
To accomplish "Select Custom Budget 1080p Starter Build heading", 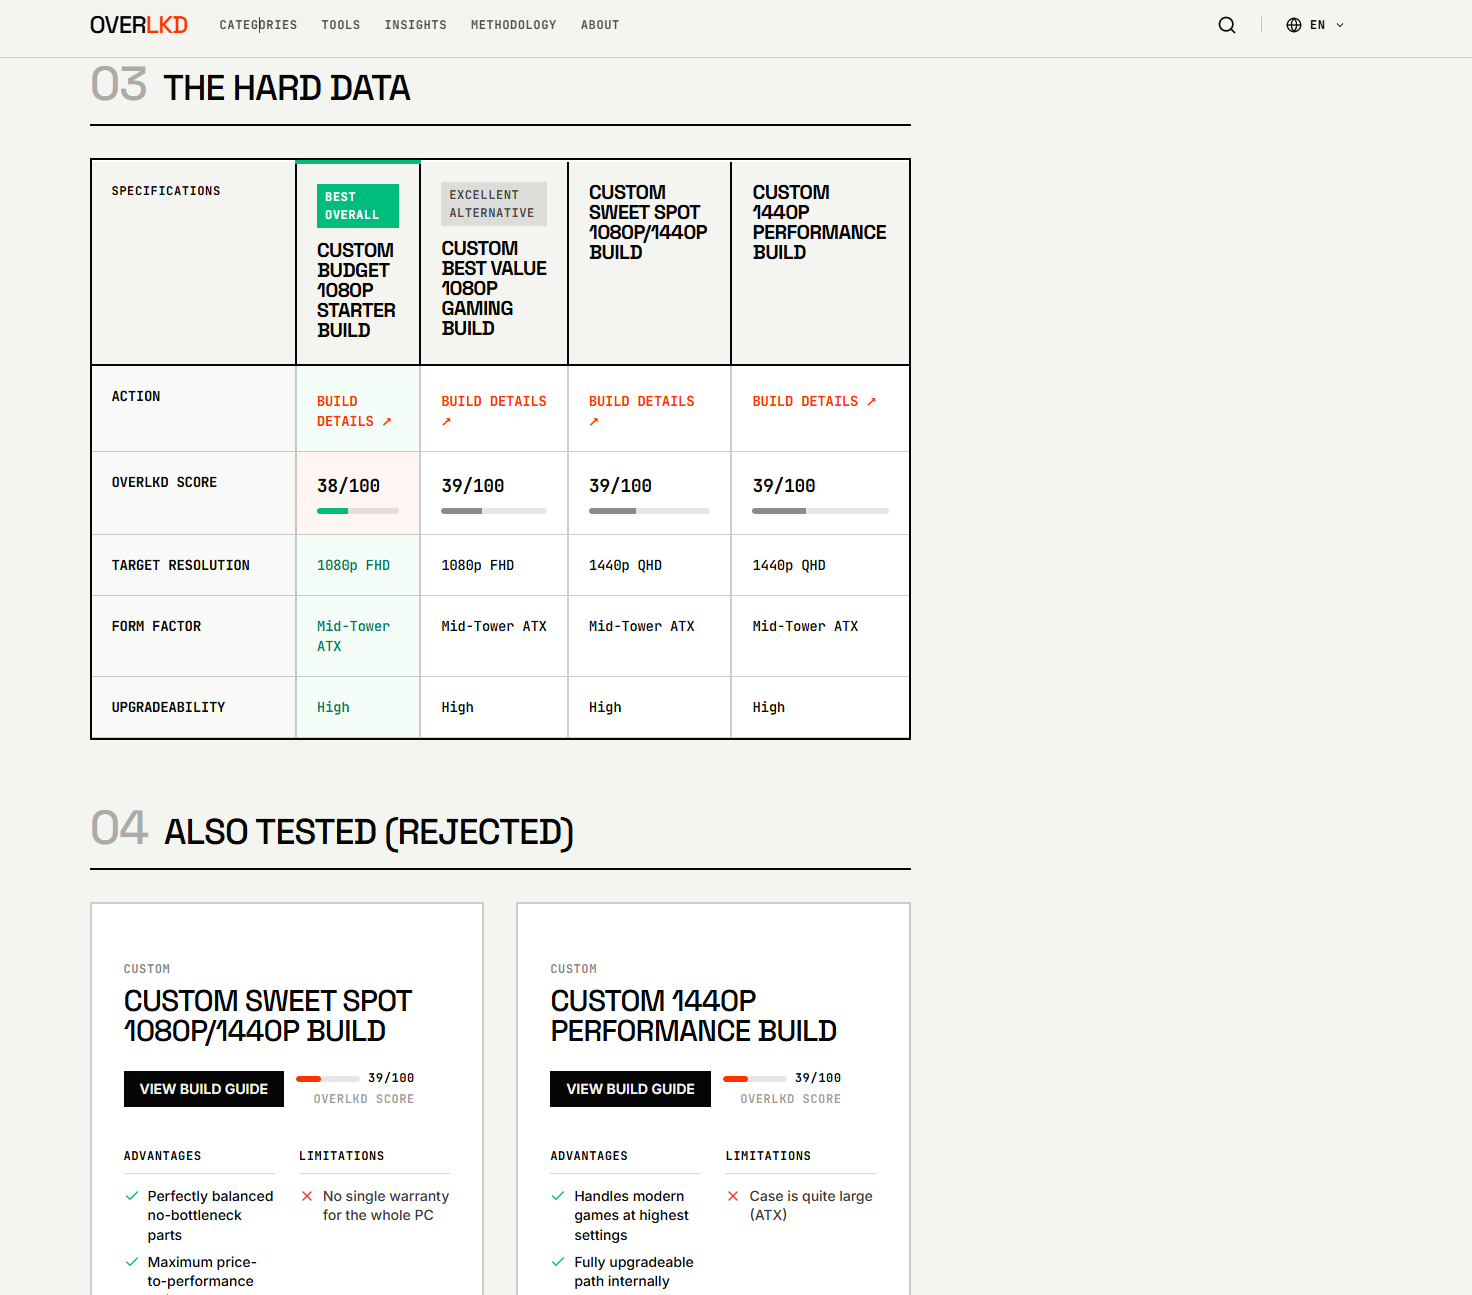I will [x=356, y=290].
